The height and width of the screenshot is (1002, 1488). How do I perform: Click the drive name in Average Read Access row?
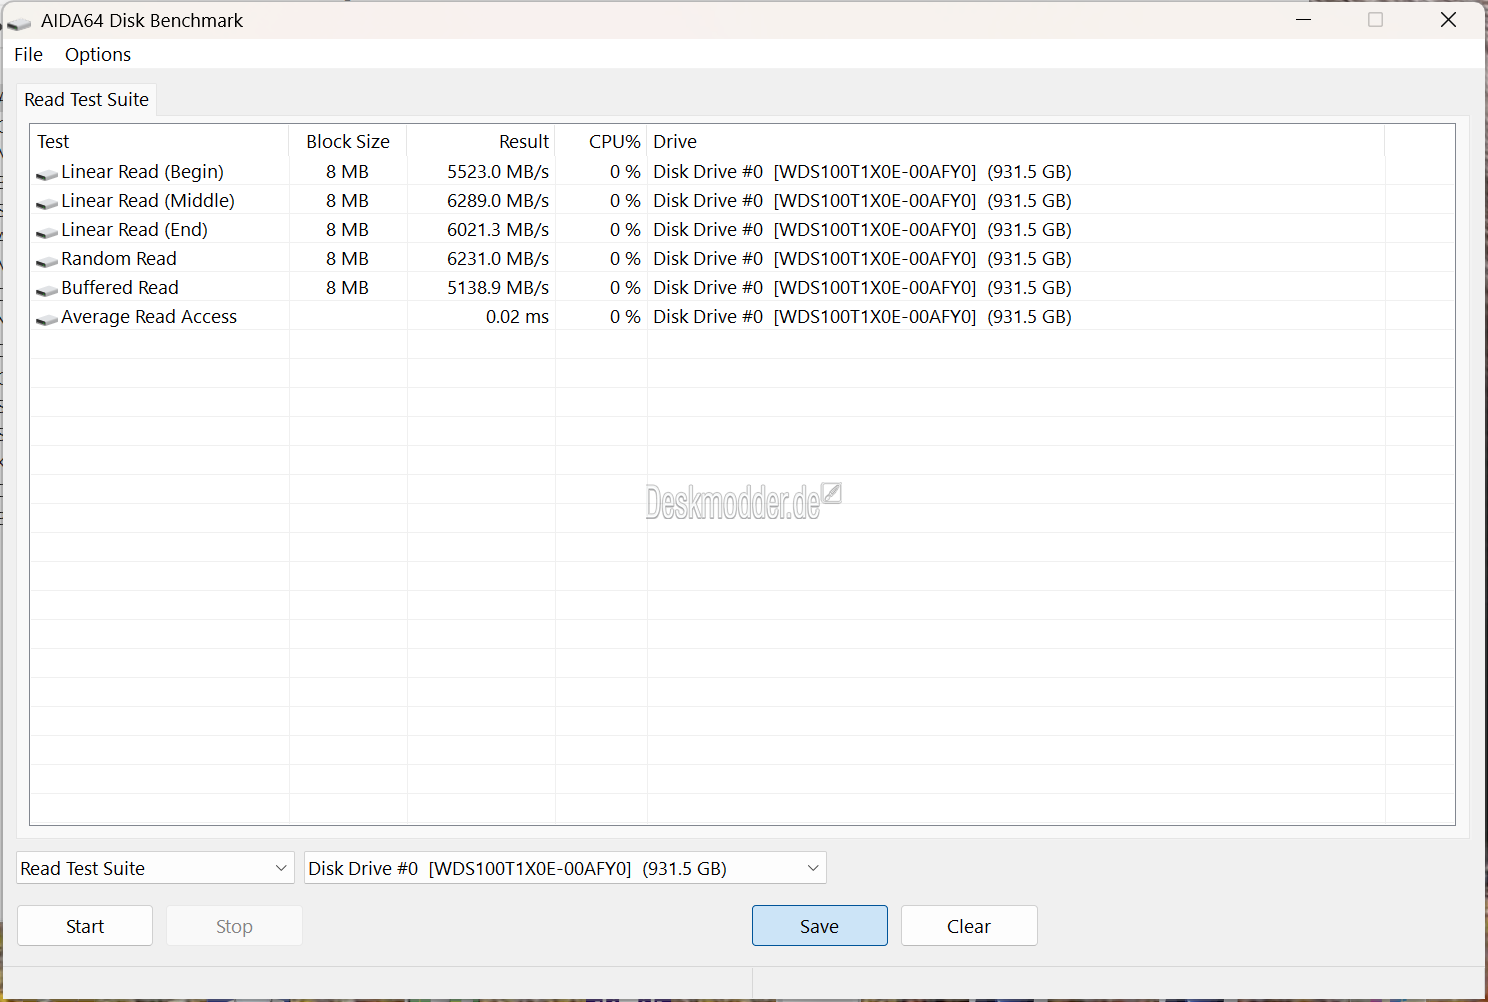click(x=862, y=317)
